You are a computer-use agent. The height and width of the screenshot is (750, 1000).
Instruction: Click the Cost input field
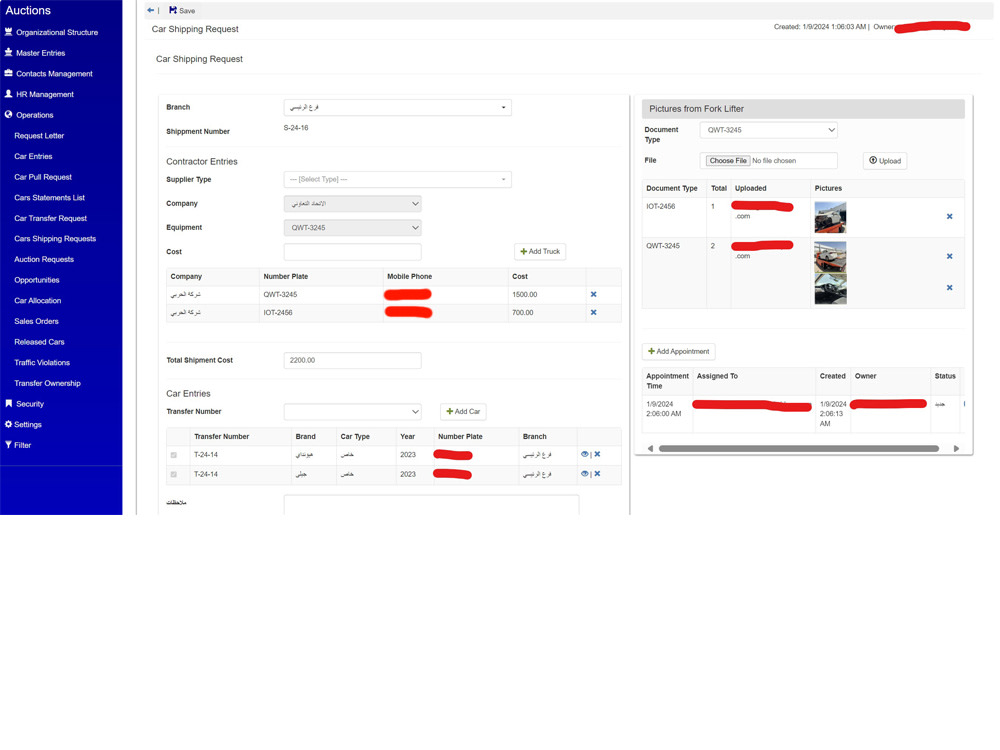[x=352, y=252]
